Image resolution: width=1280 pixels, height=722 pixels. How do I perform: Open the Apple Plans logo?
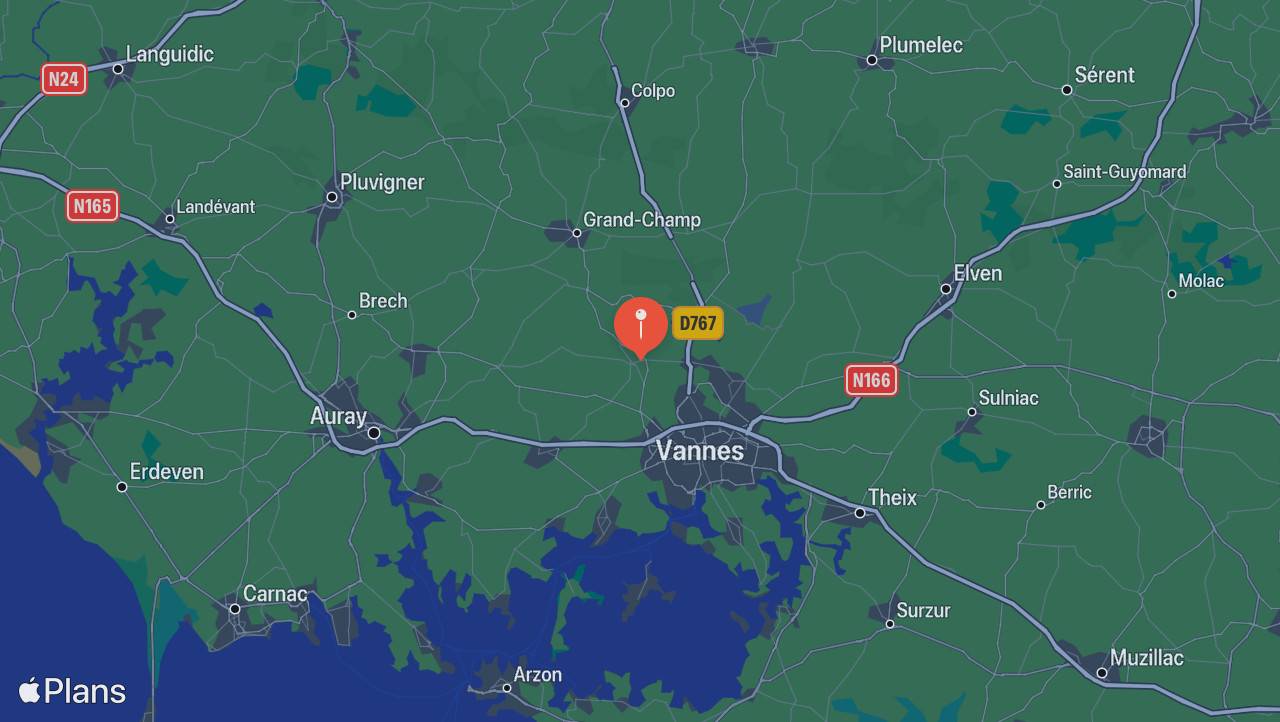(x=72, y=691)
